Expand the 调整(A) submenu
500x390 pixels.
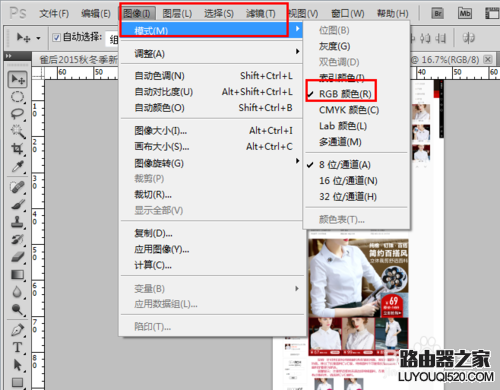tap(211, 53)
